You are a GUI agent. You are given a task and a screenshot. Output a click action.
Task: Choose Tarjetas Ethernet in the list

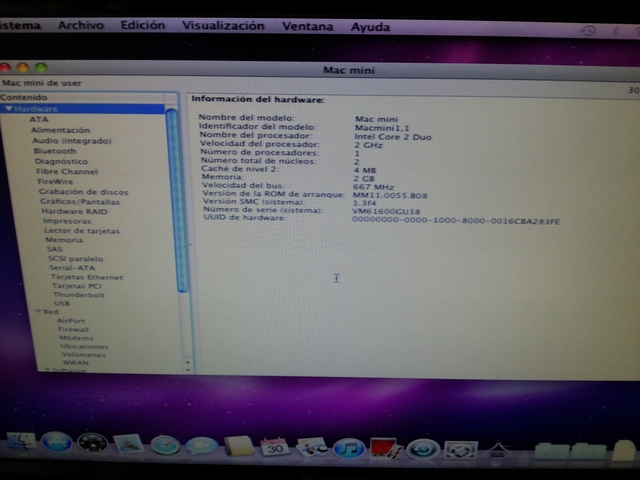coord(87,276)
